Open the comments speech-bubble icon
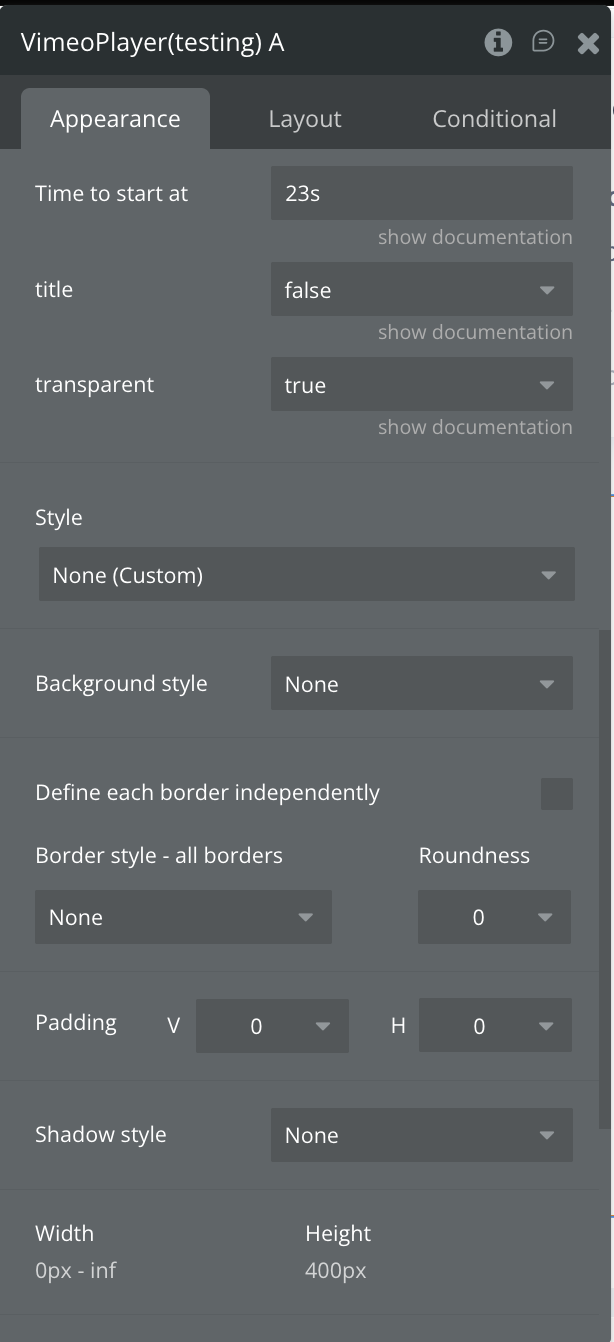 point(543,42)
